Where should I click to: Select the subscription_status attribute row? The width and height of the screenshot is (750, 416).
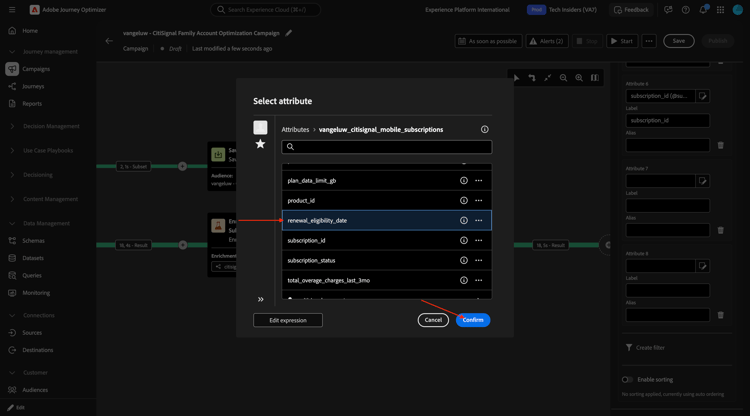pos(386,261)
